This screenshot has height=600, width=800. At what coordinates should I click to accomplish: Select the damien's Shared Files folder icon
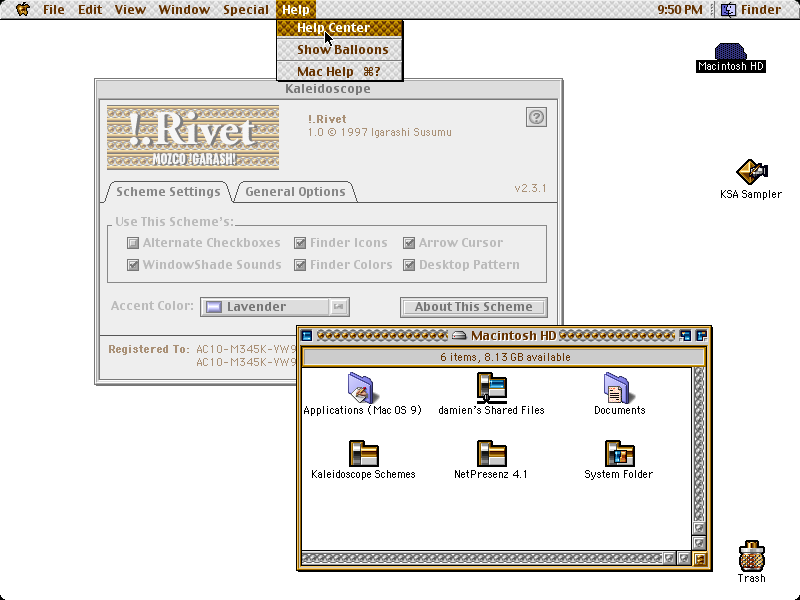491,388
